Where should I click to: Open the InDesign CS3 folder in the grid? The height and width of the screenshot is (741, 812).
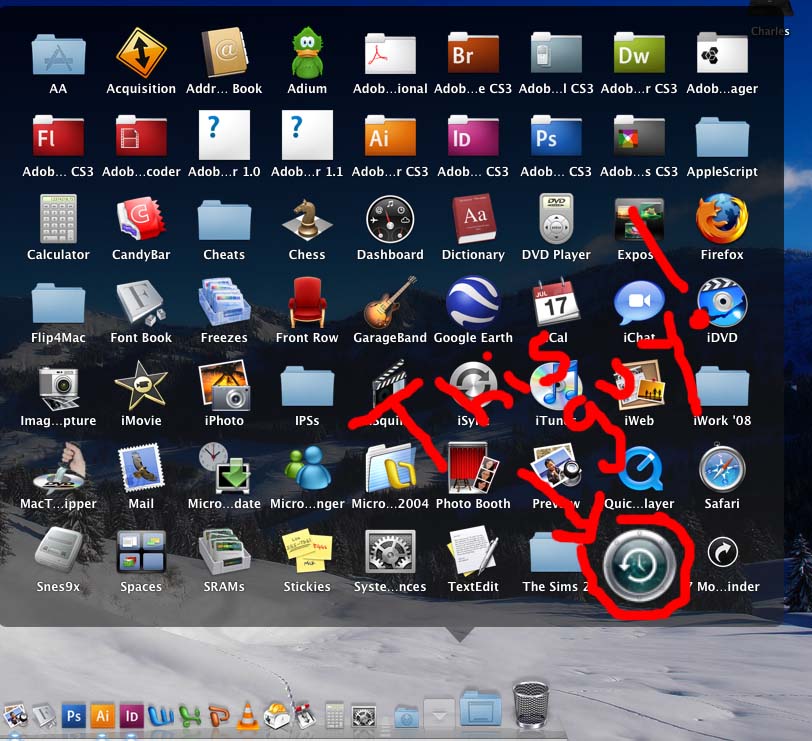(473, 136)
